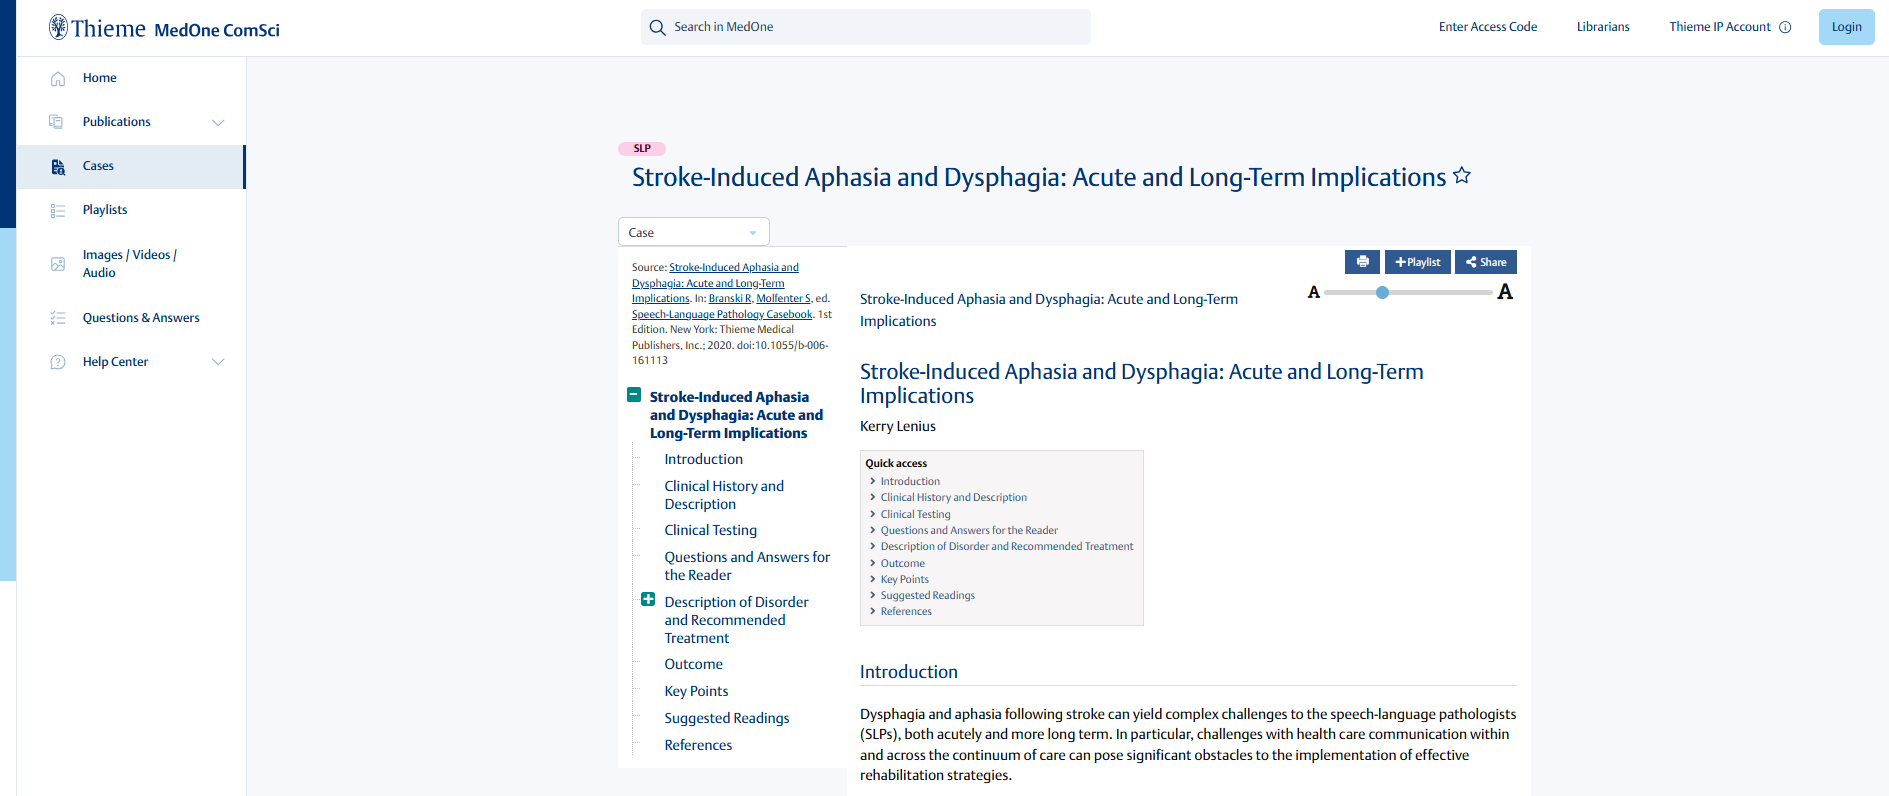Open Home in the sidebar
This screenshot has height=796, width=1889.
pos(100,78)
